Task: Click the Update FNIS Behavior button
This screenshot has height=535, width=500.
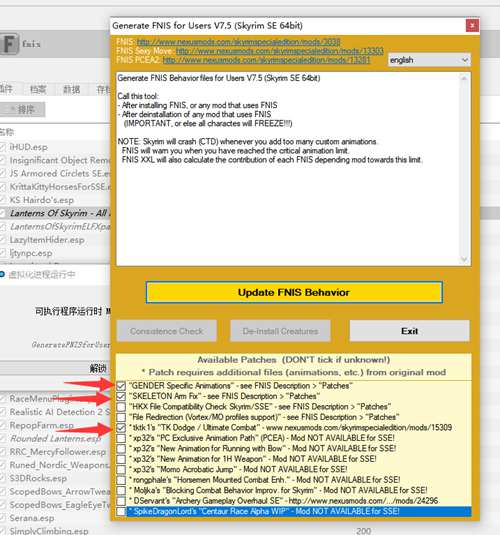Action: click(x=294, y=292)
